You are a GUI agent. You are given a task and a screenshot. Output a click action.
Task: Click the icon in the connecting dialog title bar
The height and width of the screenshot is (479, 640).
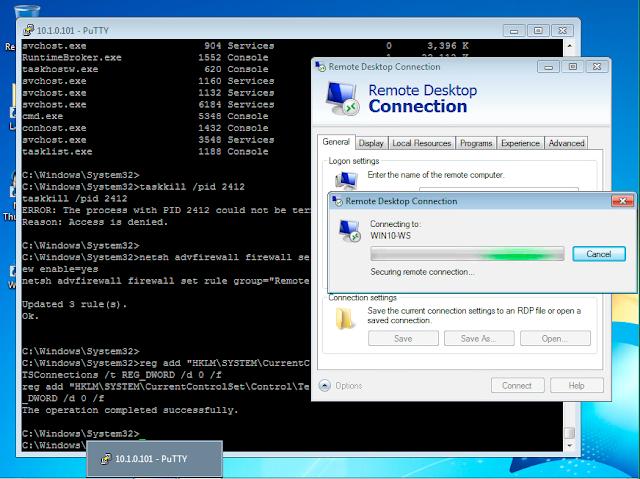coord(337,201)
